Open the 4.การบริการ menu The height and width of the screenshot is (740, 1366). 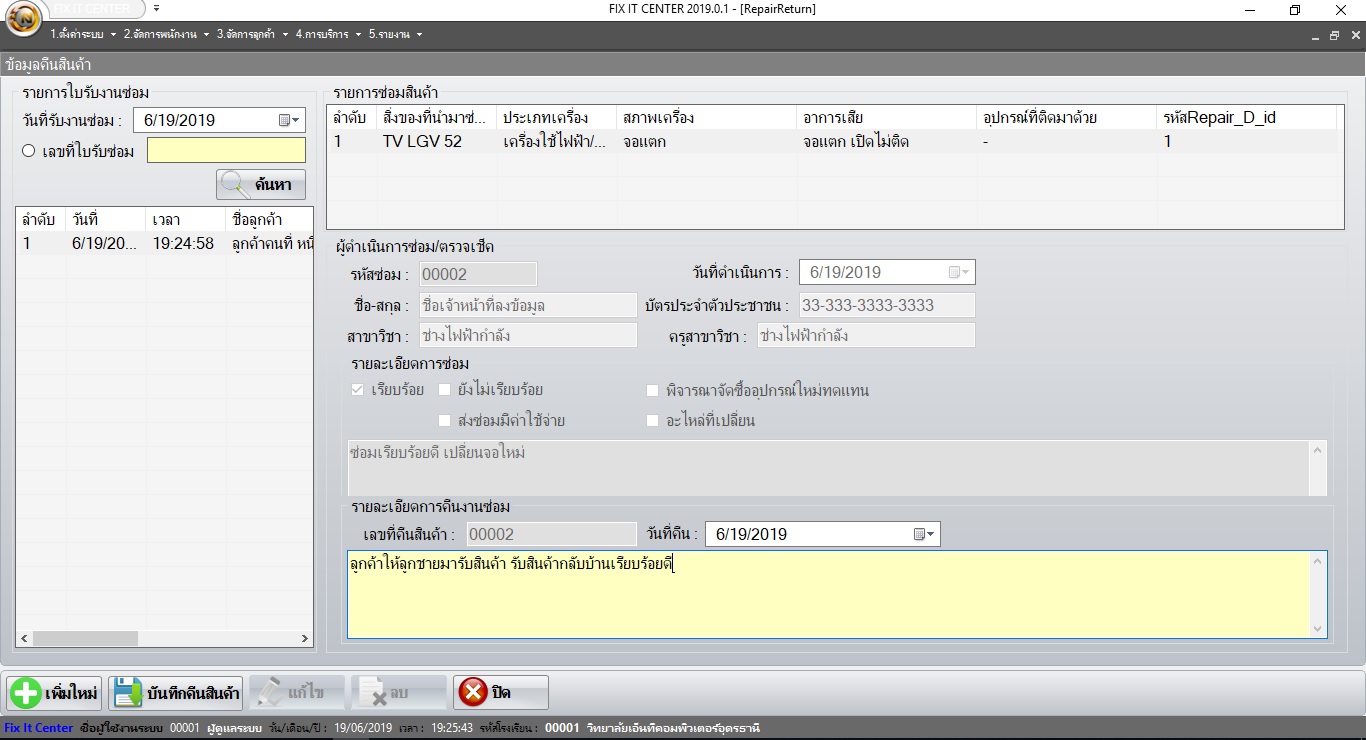click(322, 33)
